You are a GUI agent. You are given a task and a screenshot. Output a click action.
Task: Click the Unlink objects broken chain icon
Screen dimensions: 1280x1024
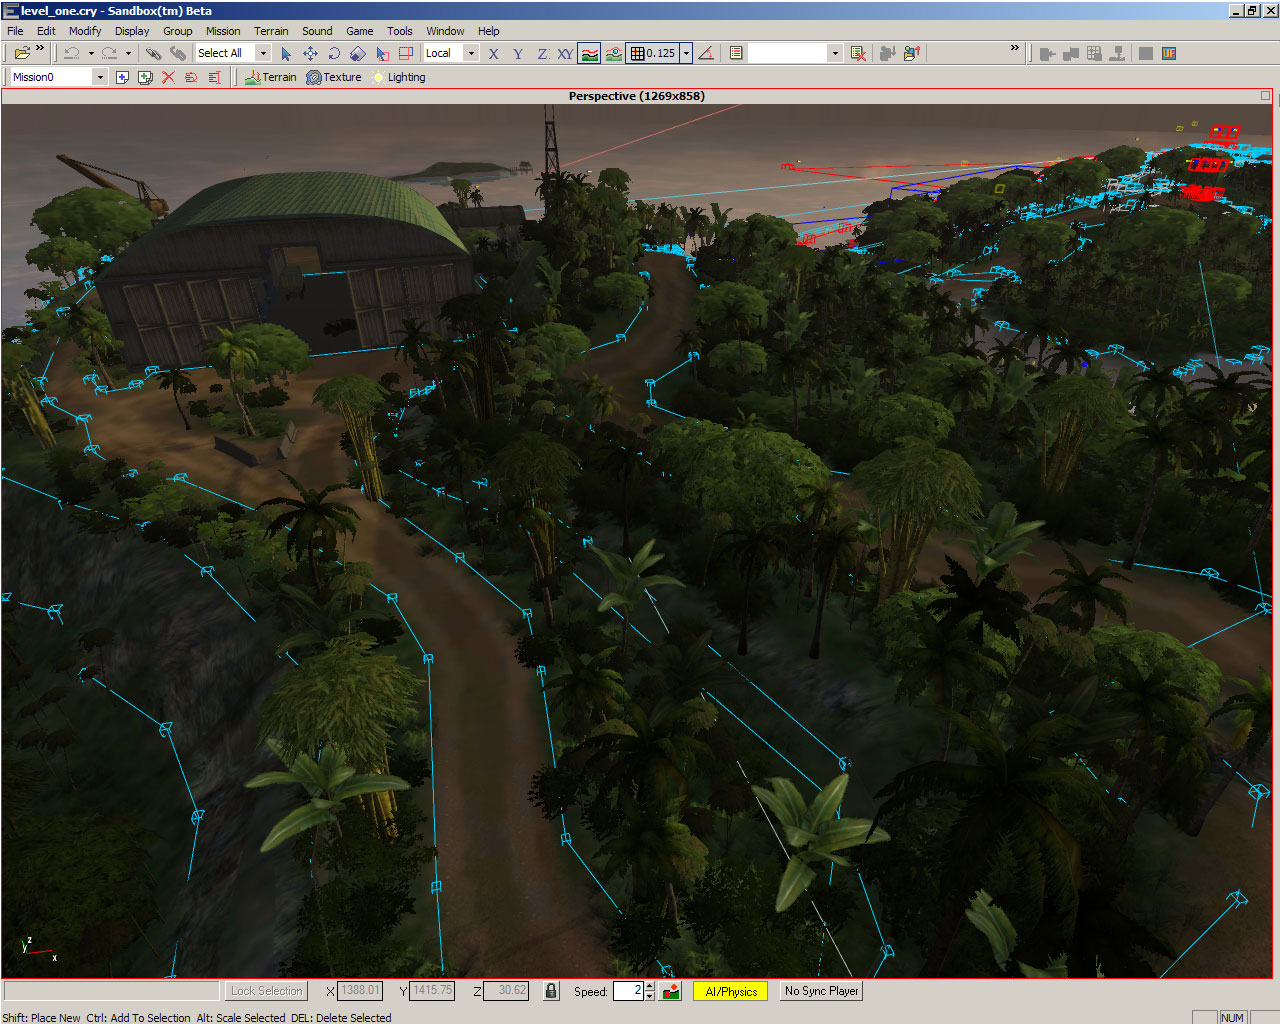point(177,53)
